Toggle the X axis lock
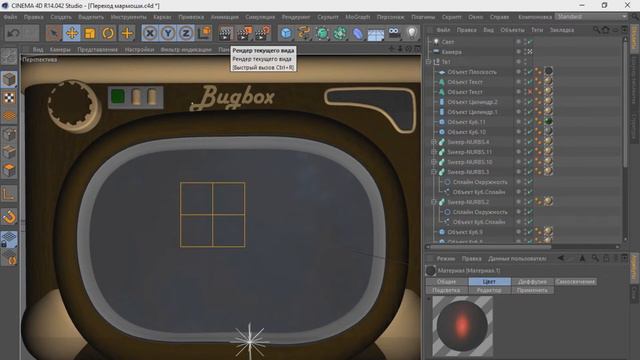The width and height of the screenshot is (640, 360). coord(150,33)
